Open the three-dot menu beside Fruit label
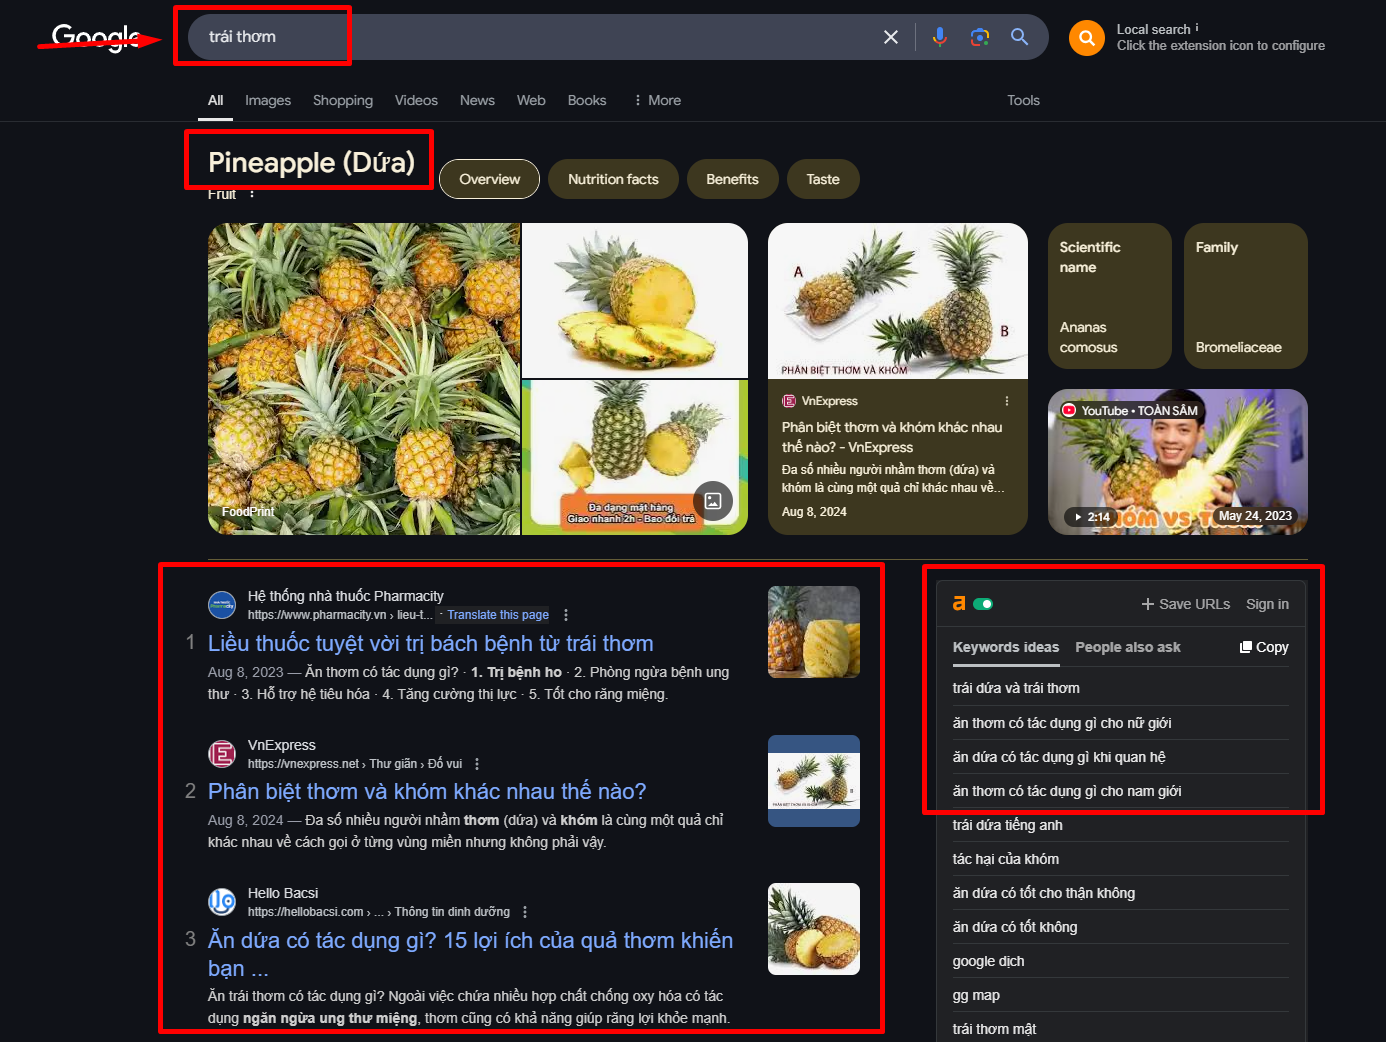Screen dimensions: 1386x1042 (x=252, y=194)
